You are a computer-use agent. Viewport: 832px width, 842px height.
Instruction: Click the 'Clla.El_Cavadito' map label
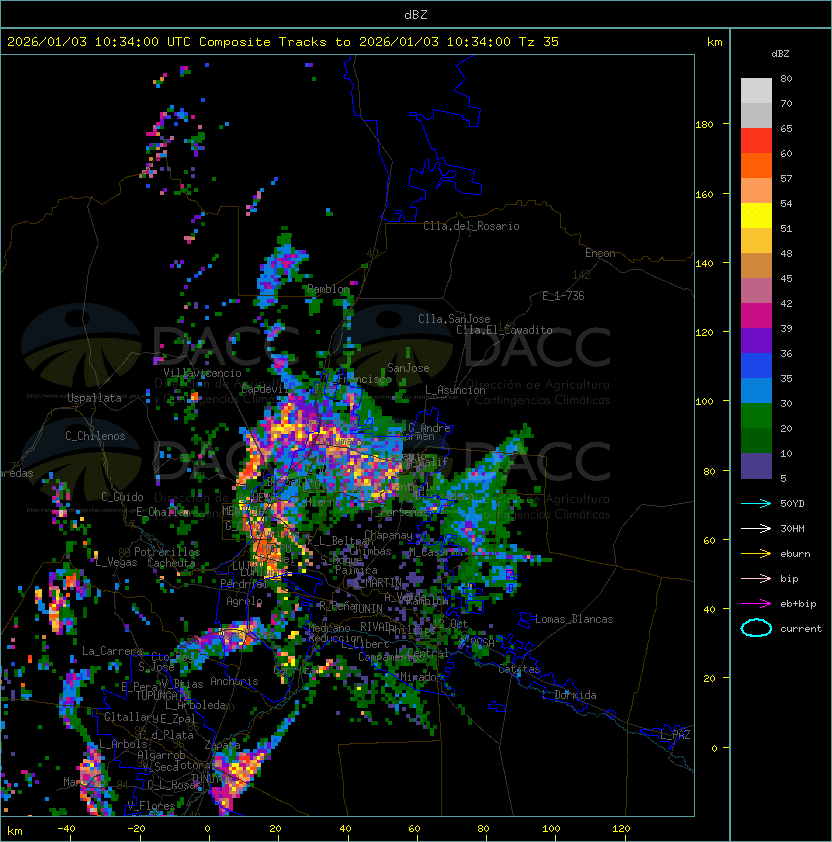(x=504, y=330)
